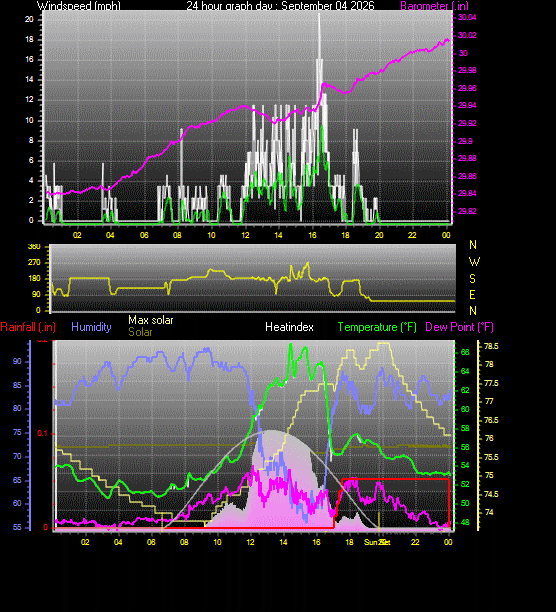
Task: Click the 0.1 rainfall scale marker
Action: pos(42,433)
